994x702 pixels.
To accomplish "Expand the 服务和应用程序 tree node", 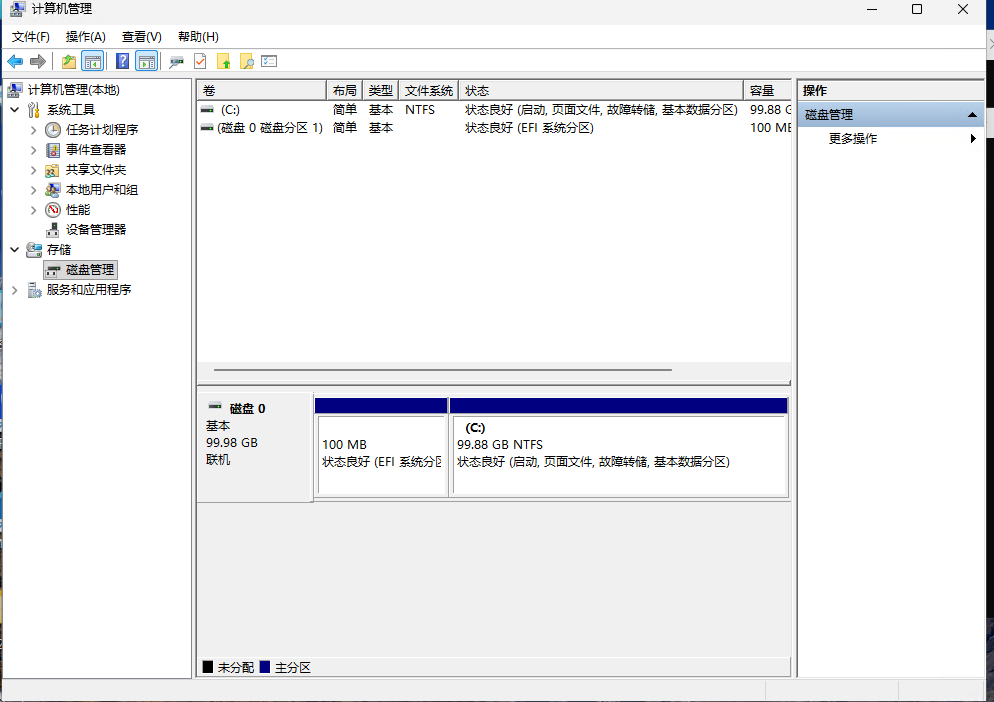I will [14, 290].
